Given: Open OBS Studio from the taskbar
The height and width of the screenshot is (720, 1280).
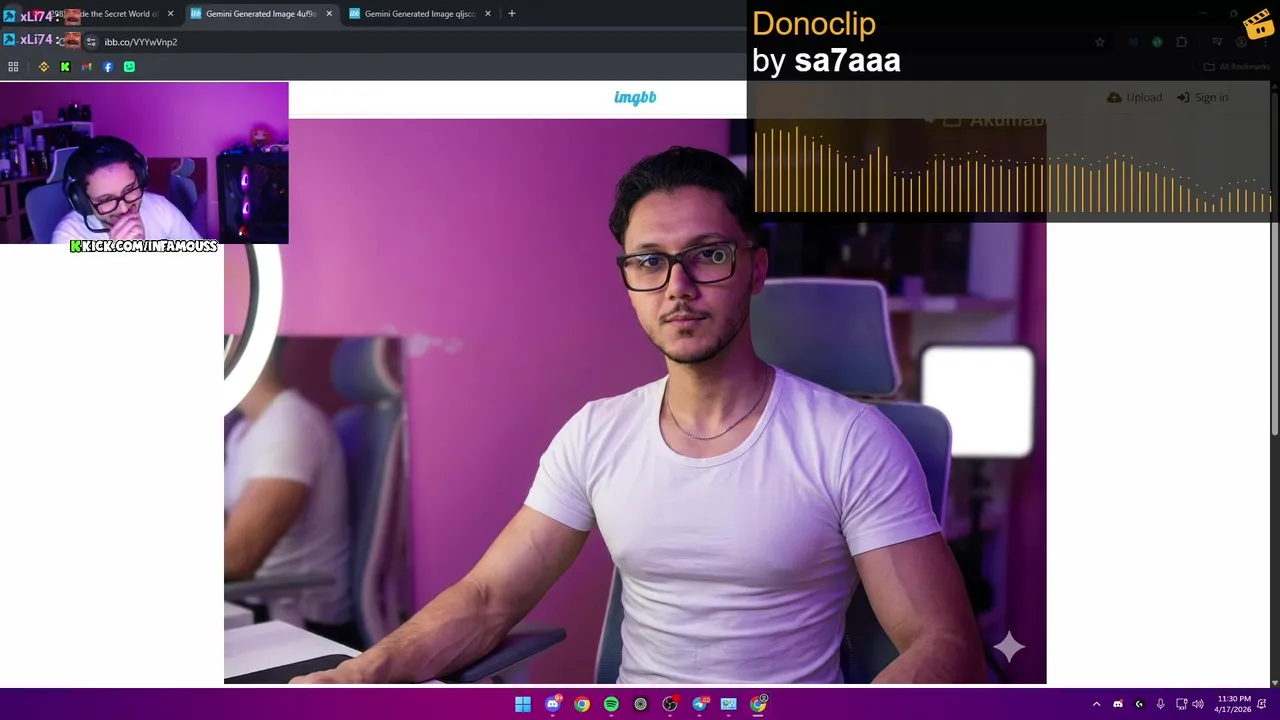Looking at the screenshot, I should point(670,705).
